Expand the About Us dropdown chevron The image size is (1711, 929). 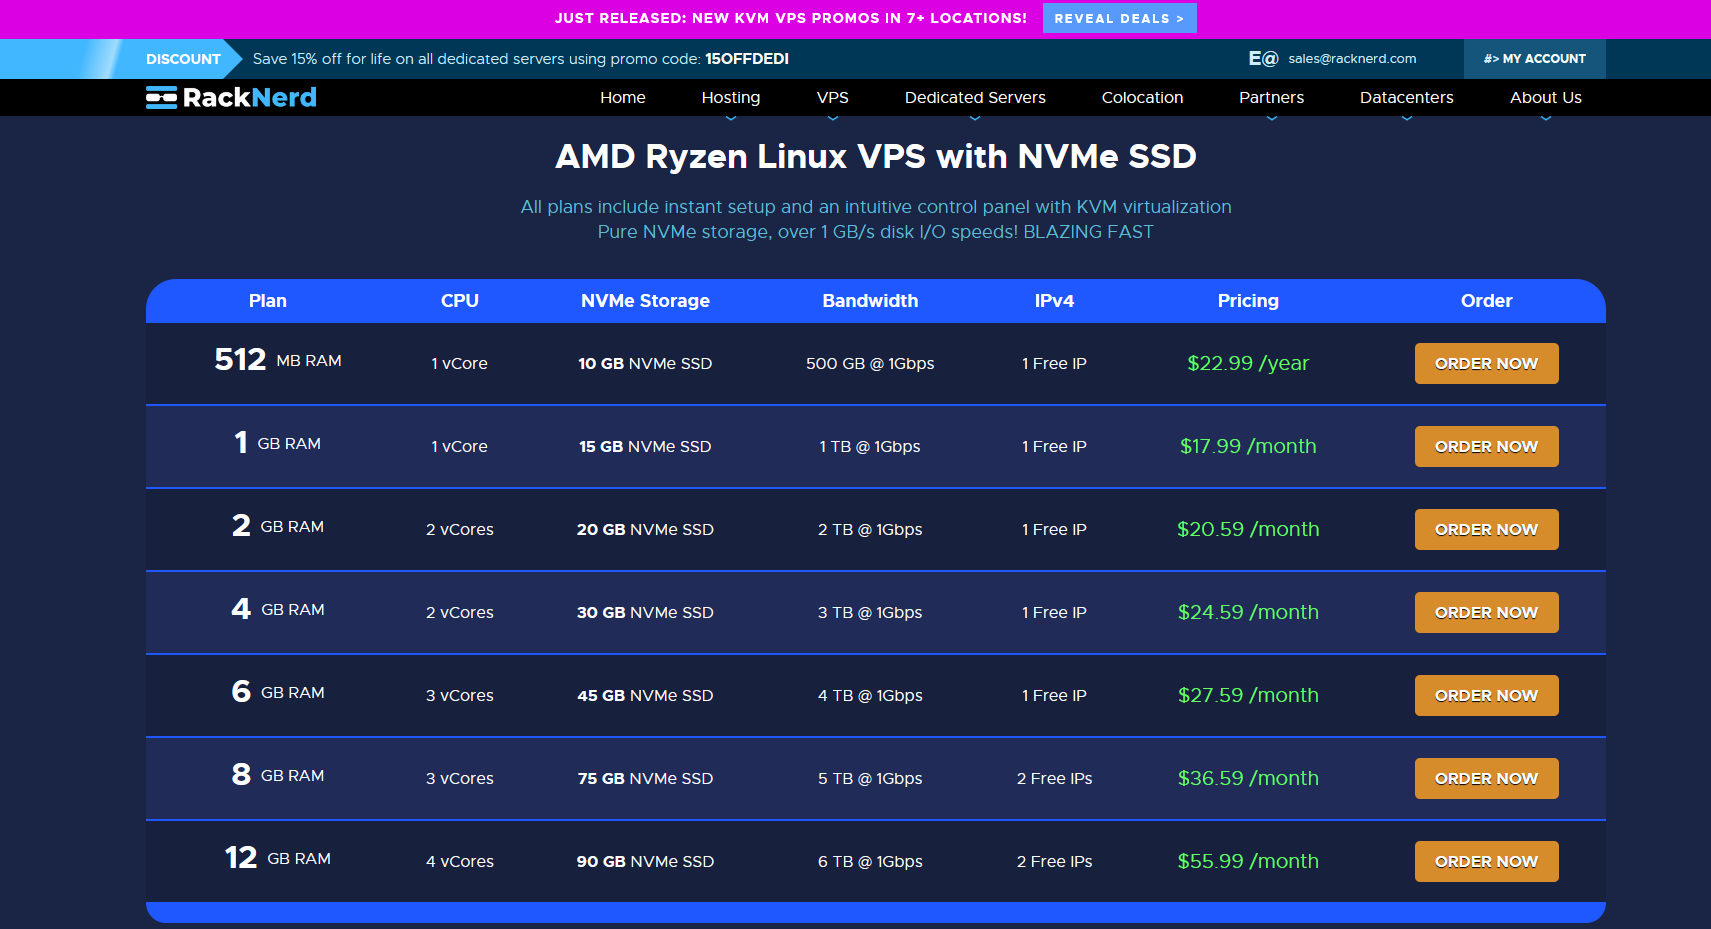(x=1546, y=118)
